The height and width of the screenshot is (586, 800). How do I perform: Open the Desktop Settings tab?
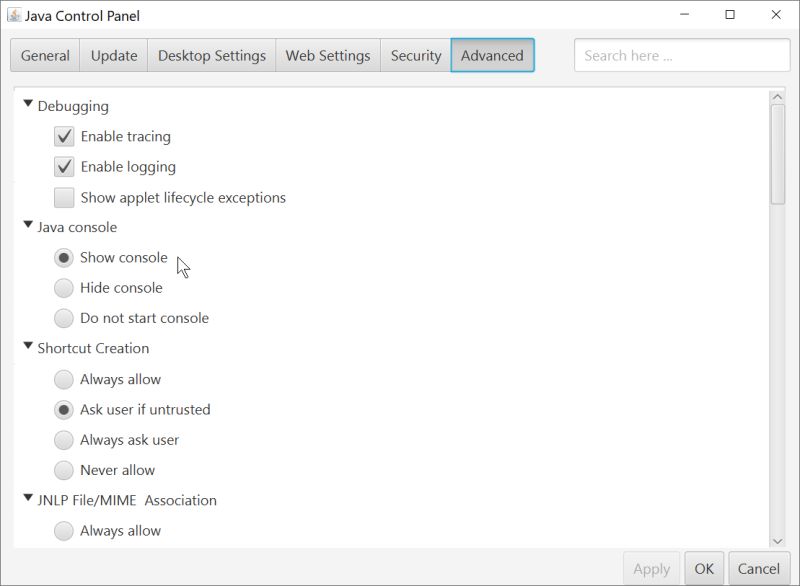pyautogui.click(x=212, y=55)
